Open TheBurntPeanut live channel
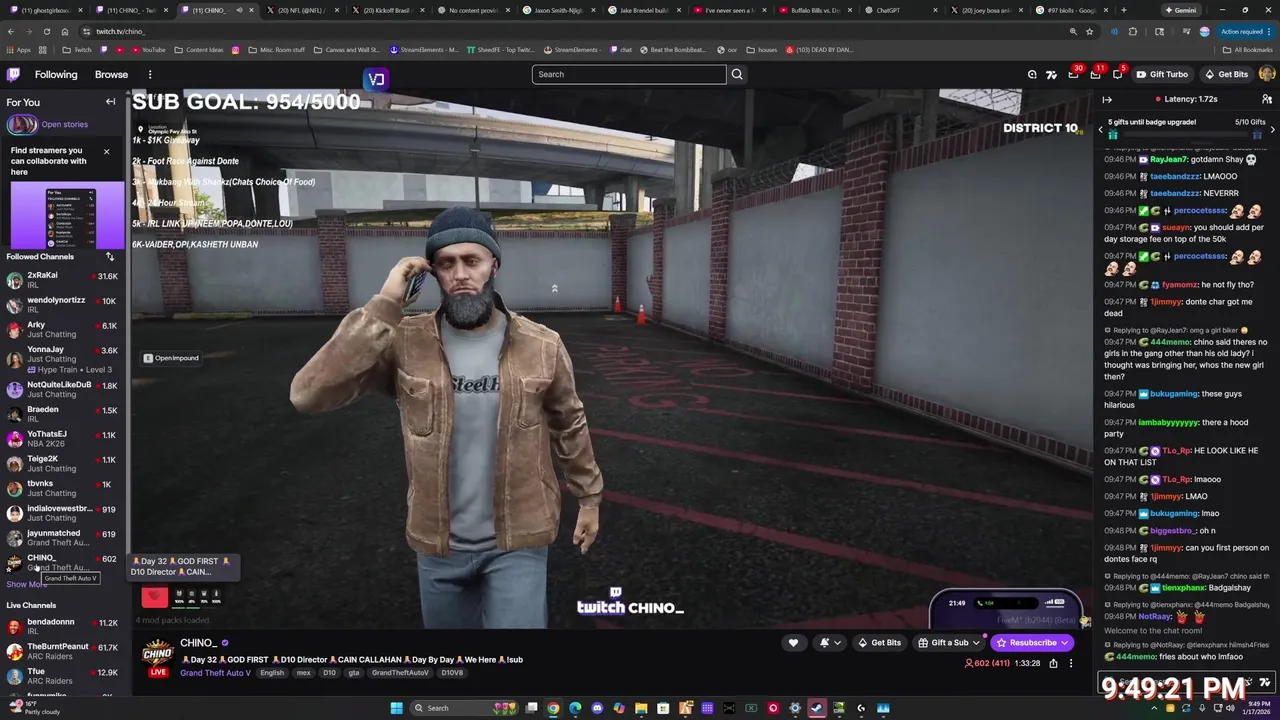 tap(62, 651)
